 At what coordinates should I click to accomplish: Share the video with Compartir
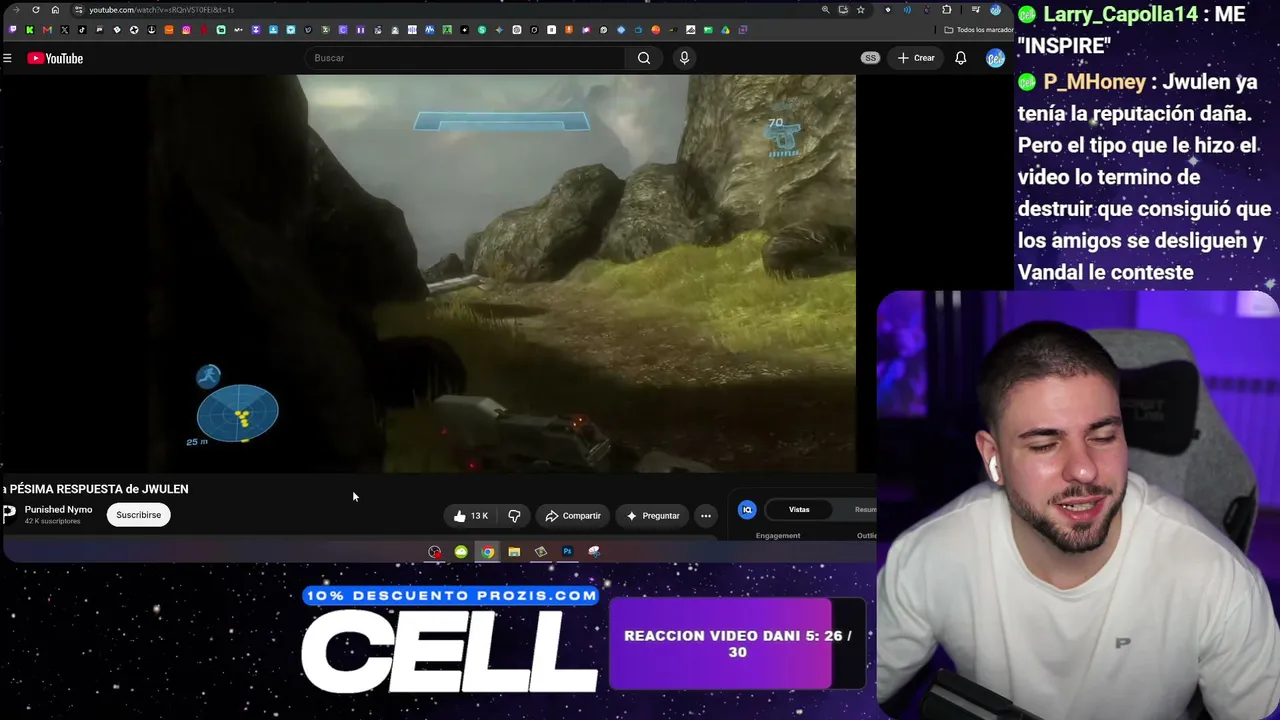coord(573,516)
